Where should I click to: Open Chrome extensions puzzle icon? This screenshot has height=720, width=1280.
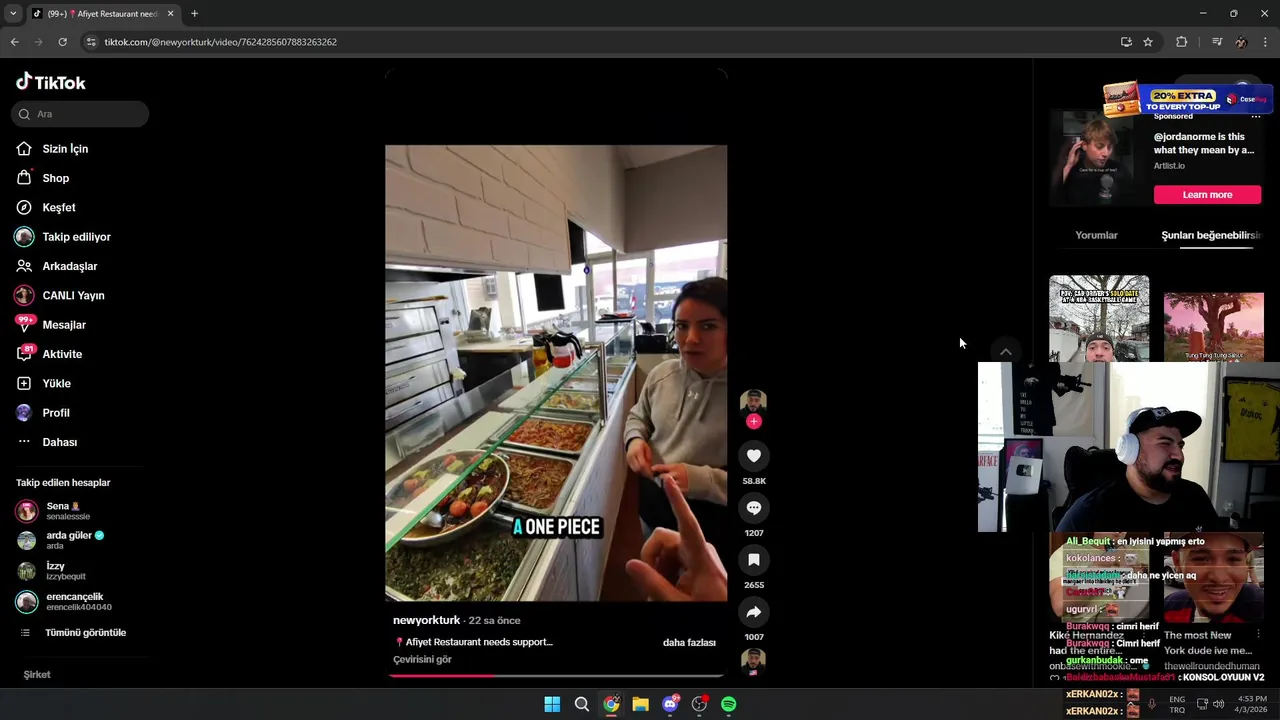pos(1182,42)
